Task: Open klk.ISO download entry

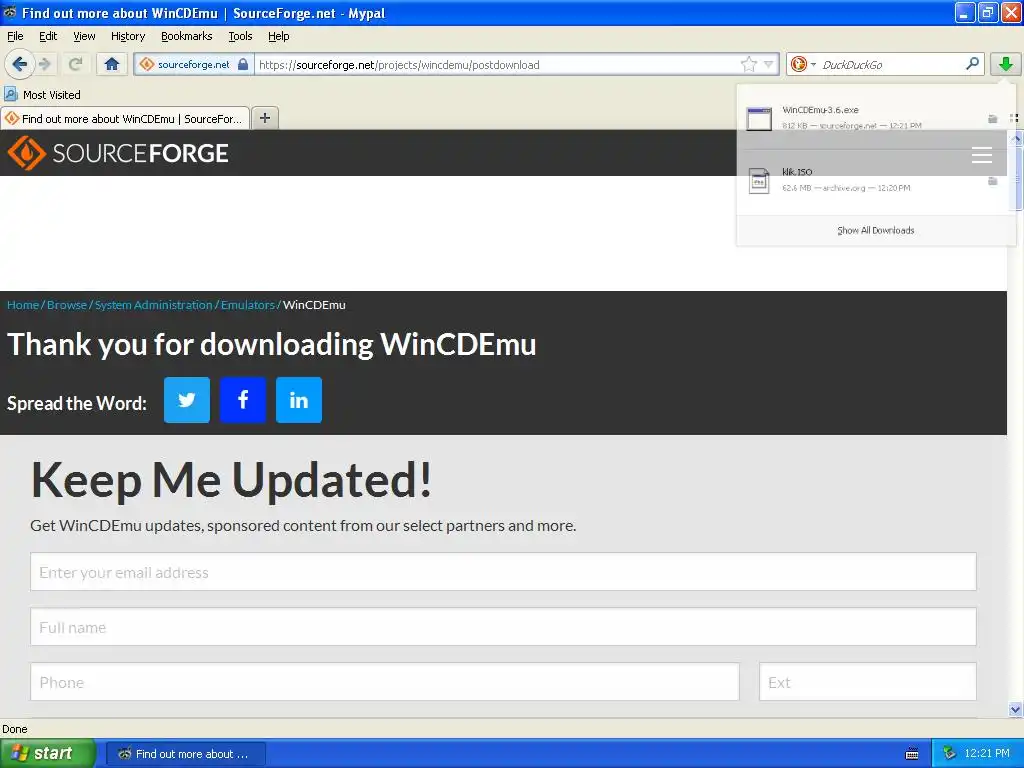Action: [862, 180]
